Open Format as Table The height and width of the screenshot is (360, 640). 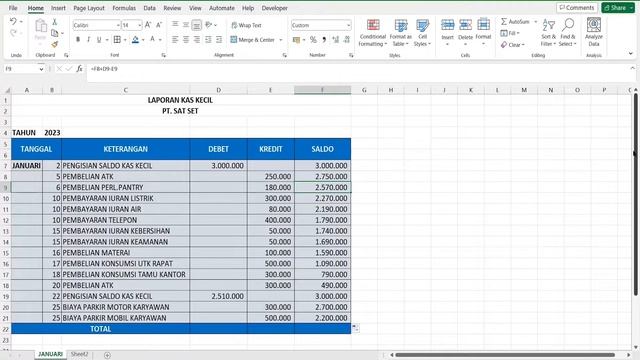[x=400, y=33]
